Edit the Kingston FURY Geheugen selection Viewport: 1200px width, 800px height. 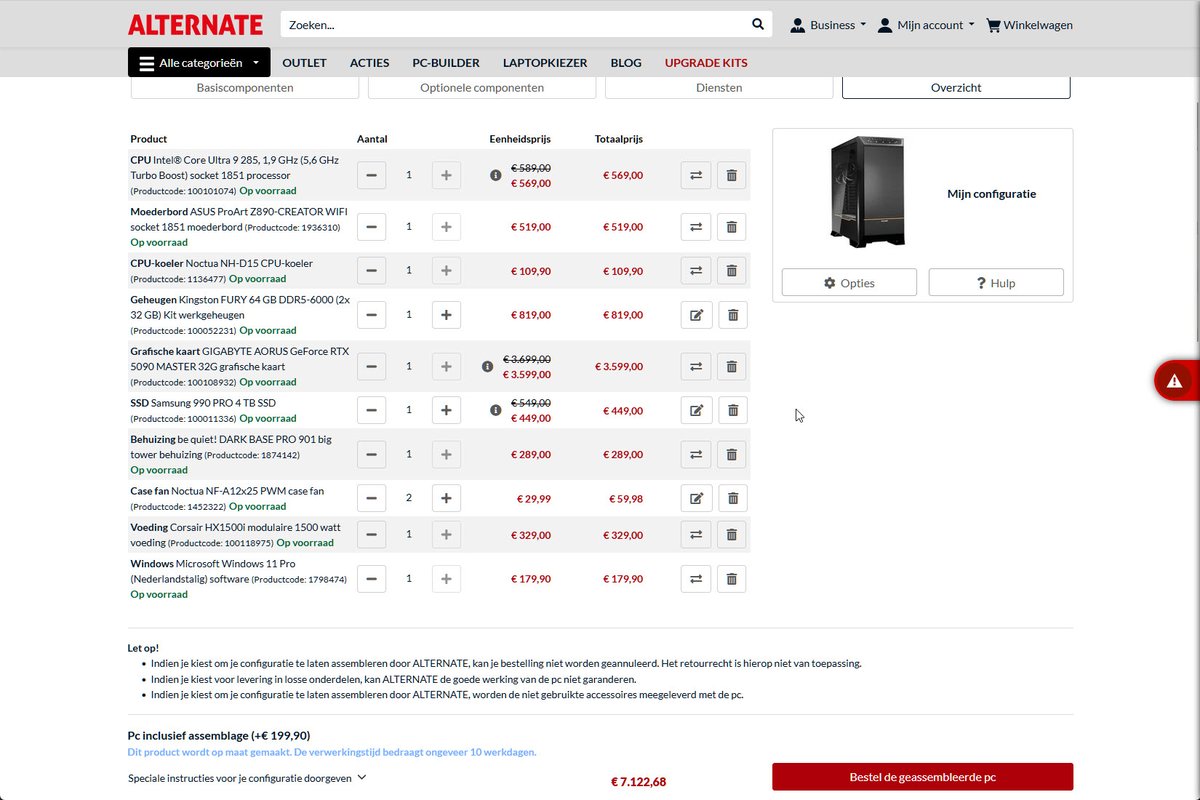point(696,315)
